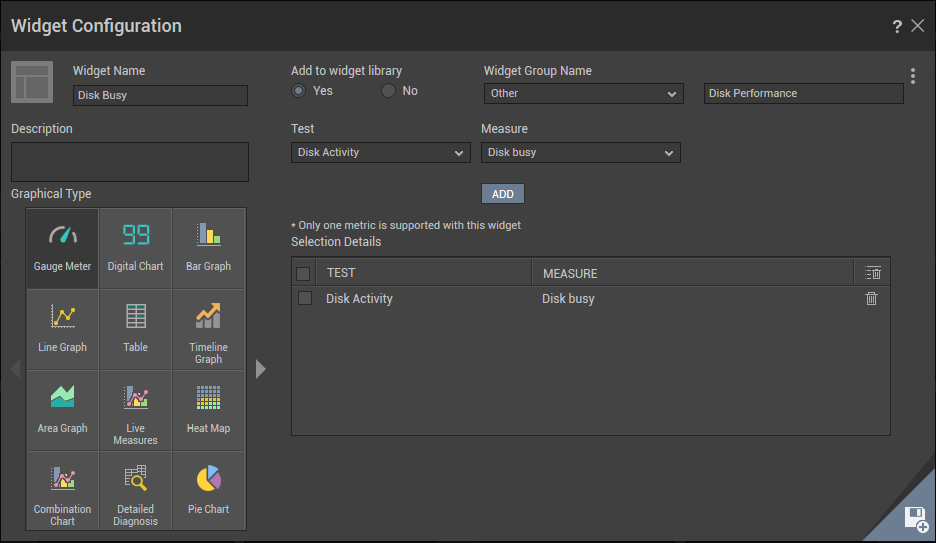This screenshot has width=936, height=543.
Task: Close the Widget Configuration dialog
Action: [918, 26]
